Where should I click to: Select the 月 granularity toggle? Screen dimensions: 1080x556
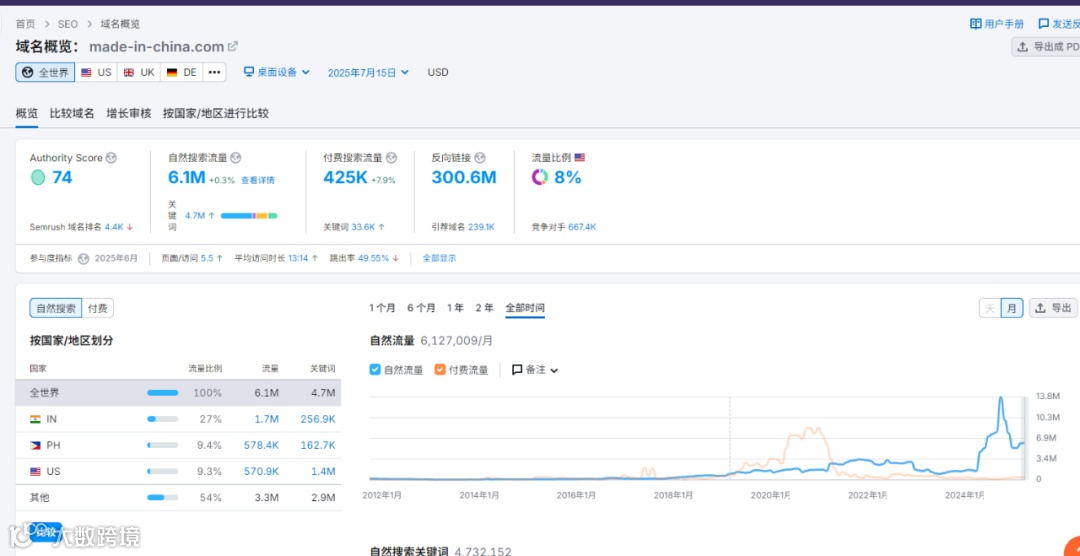tap(1012, 308)
